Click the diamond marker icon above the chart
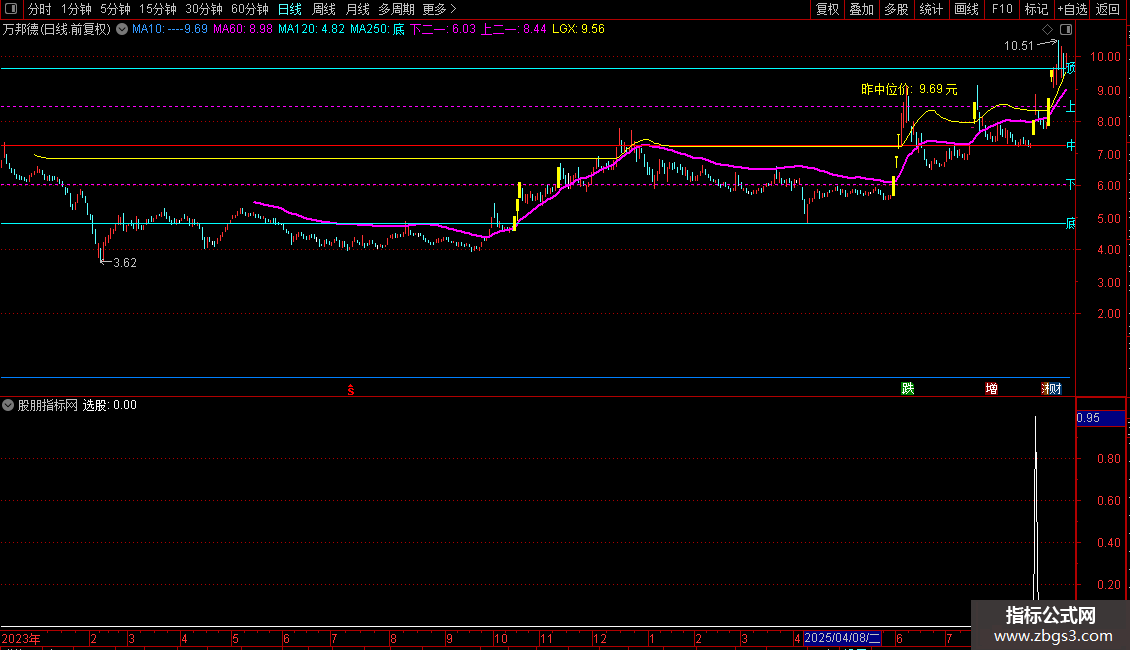The height and width of the screenshot is (650, 1130). (x=1047, y=30)
